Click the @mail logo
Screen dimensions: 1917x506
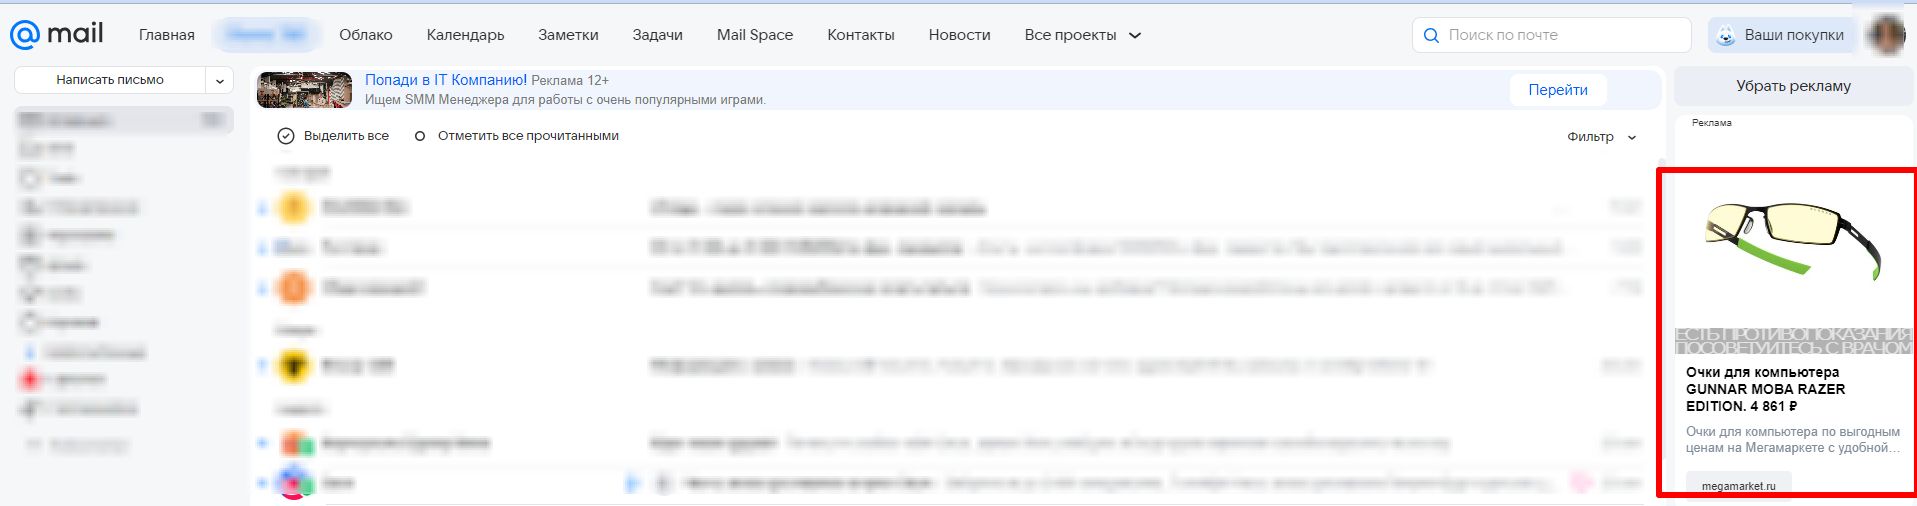pyautogui.click(x=57, y=34)
